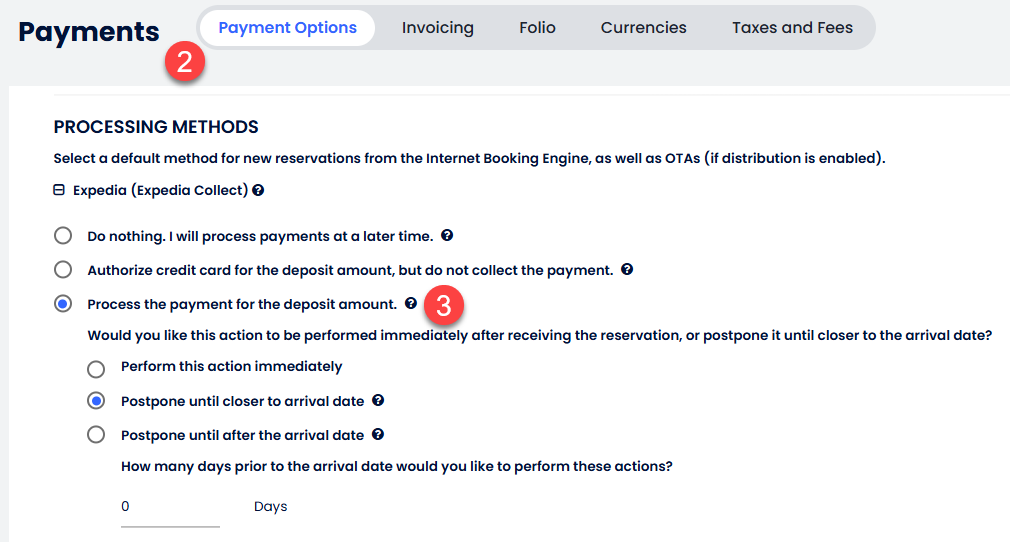Click the red number 2 marker
Screen dimensions: 1010x542
[x=185, y=62]
